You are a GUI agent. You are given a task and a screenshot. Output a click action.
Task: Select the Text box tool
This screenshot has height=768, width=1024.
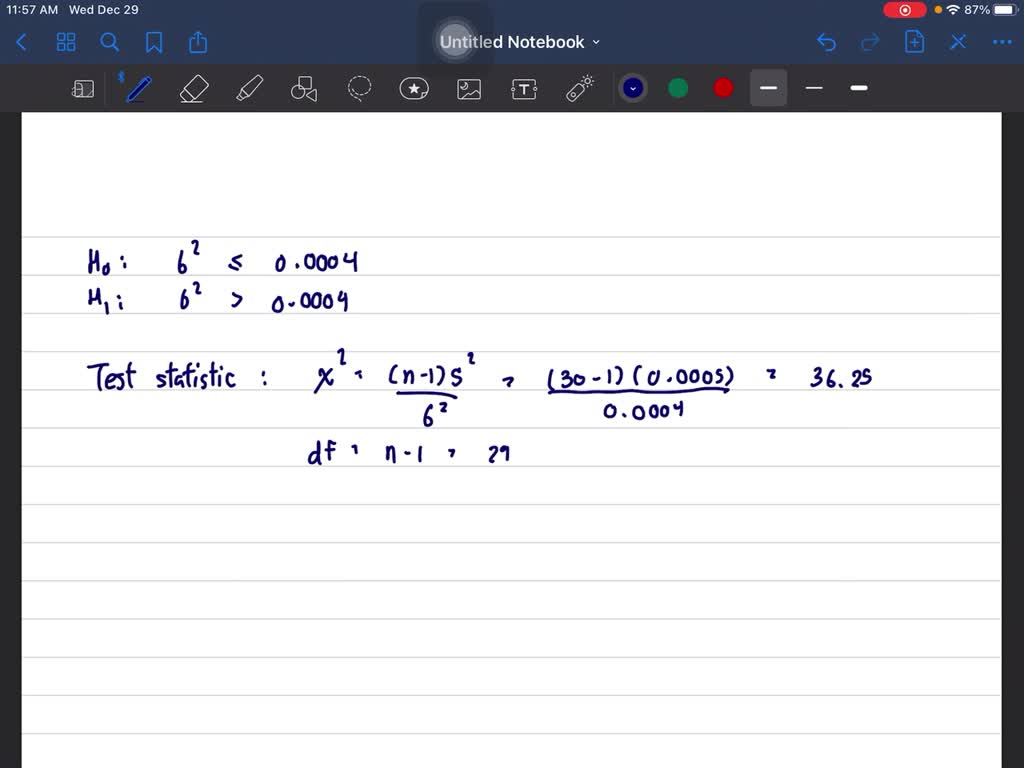524,89
